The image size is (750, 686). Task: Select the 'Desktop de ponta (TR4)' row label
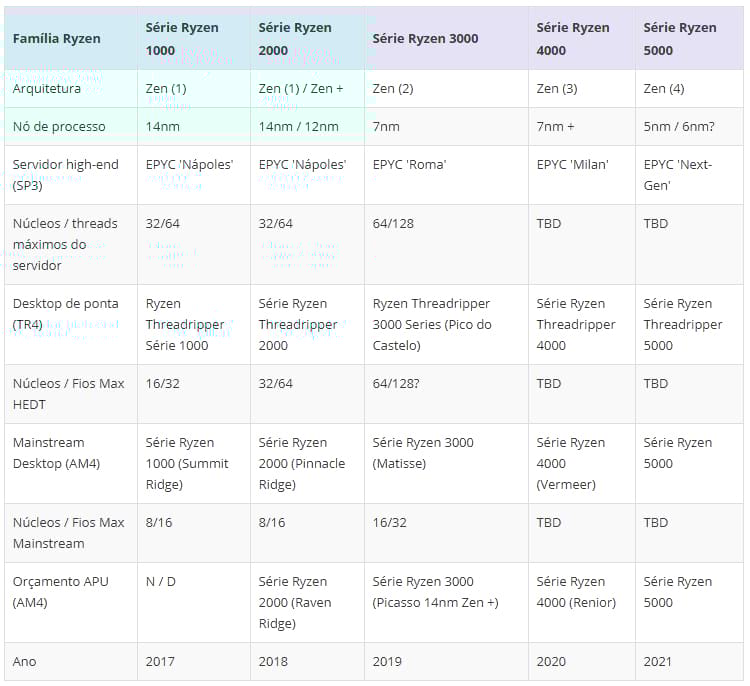pyautogui.click(x=71, y=324)
